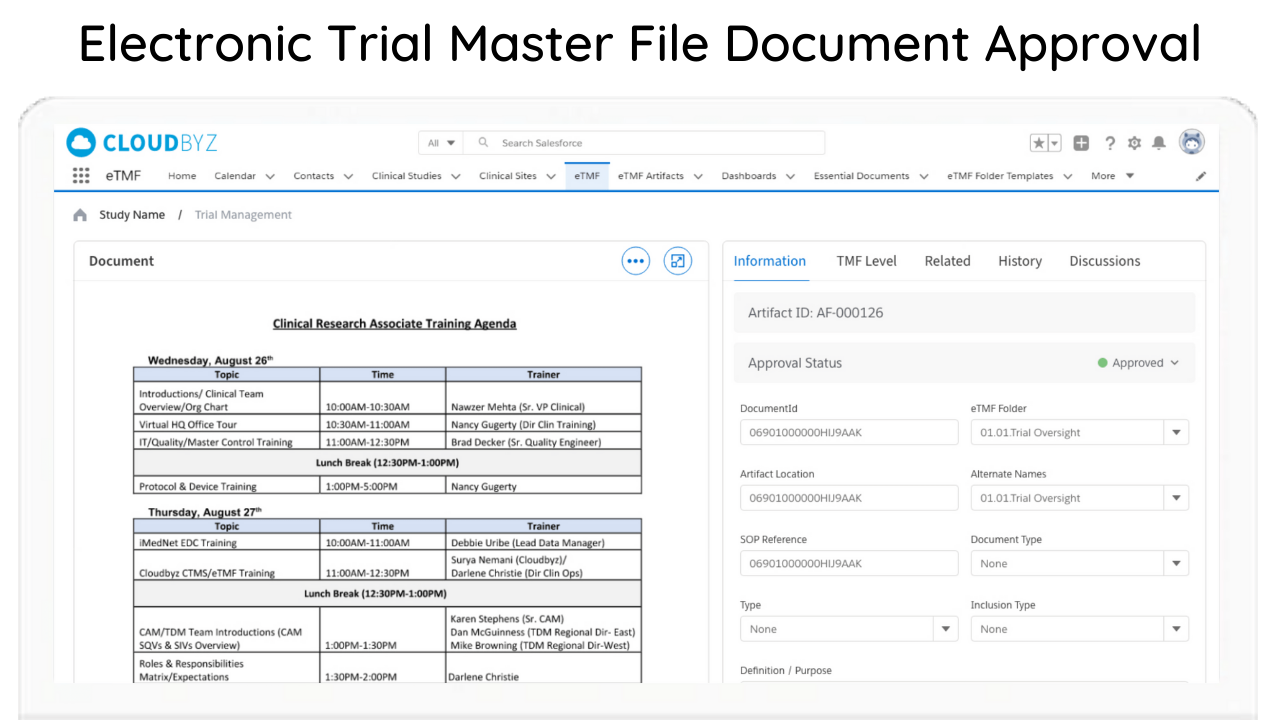
Task: Switch to the History tab
Action: (1020, 261)
